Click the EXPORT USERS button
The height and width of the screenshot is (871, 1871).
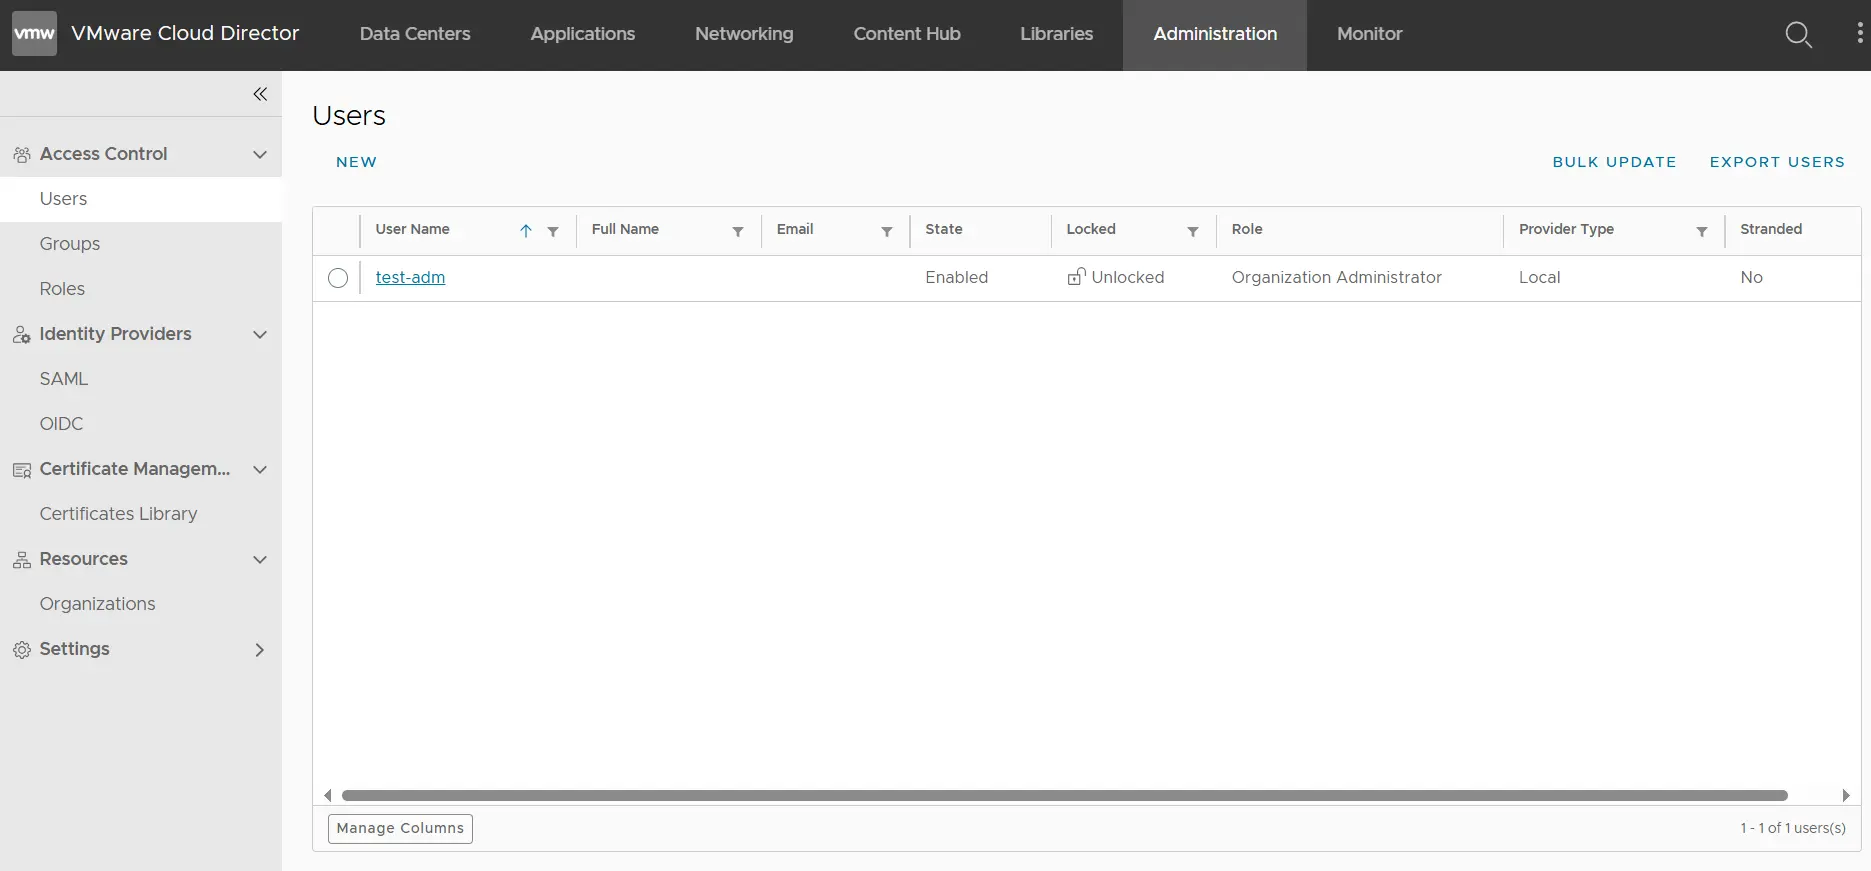(1777, 162)
